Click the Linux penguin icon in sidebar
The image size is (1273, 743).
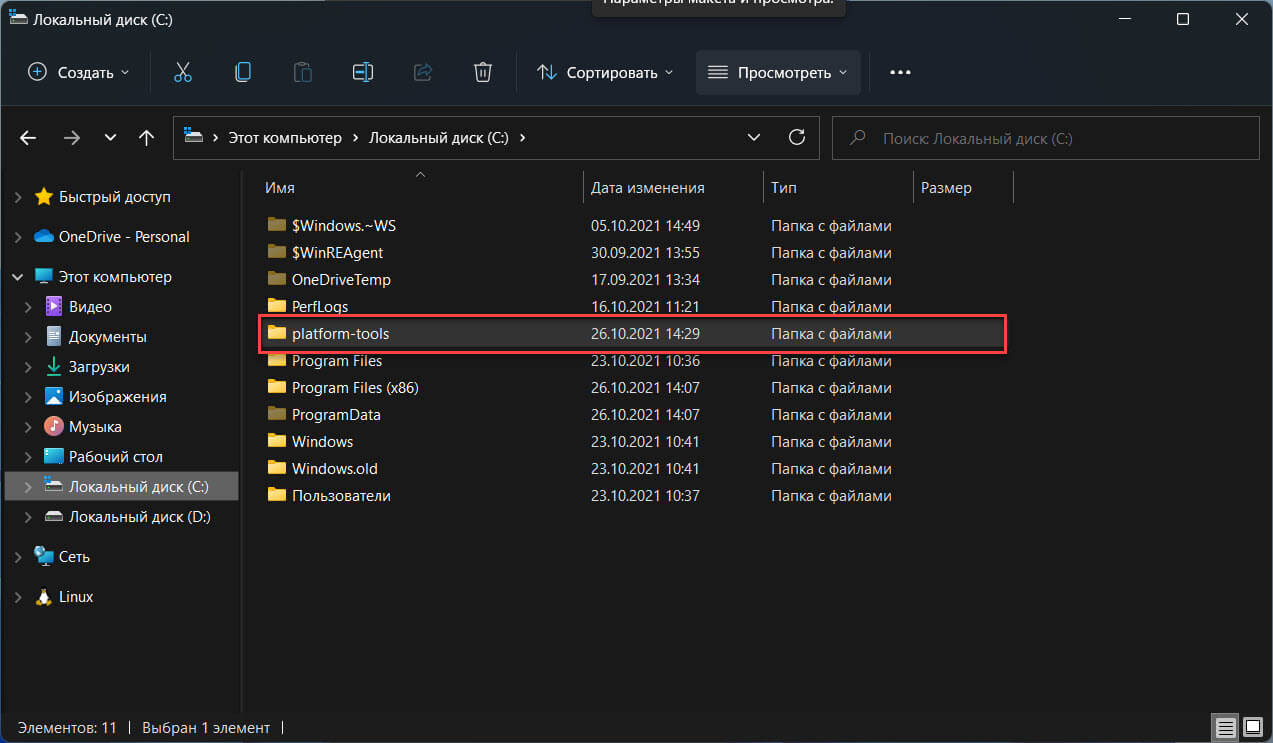[43, 596]
